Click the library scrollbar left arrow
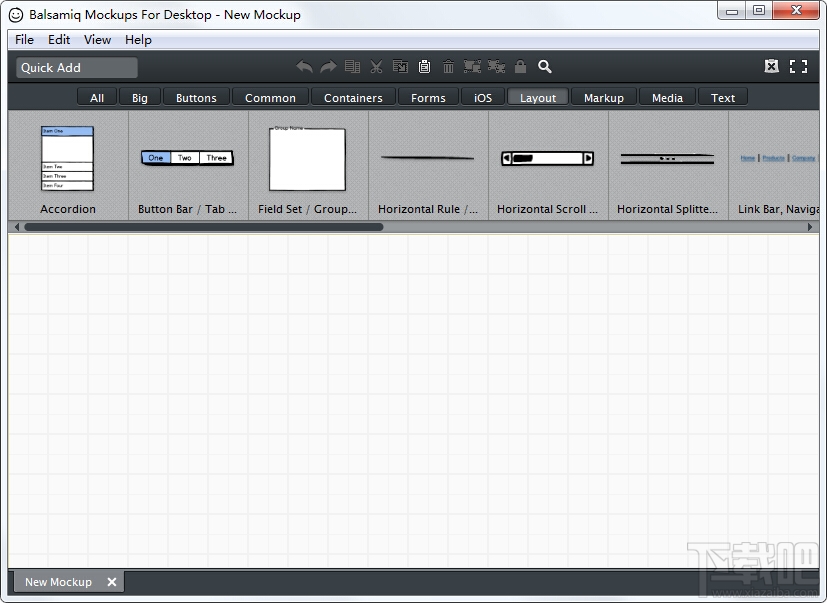Viewport: 827px width, 603px height. click(x=17, y=227)
